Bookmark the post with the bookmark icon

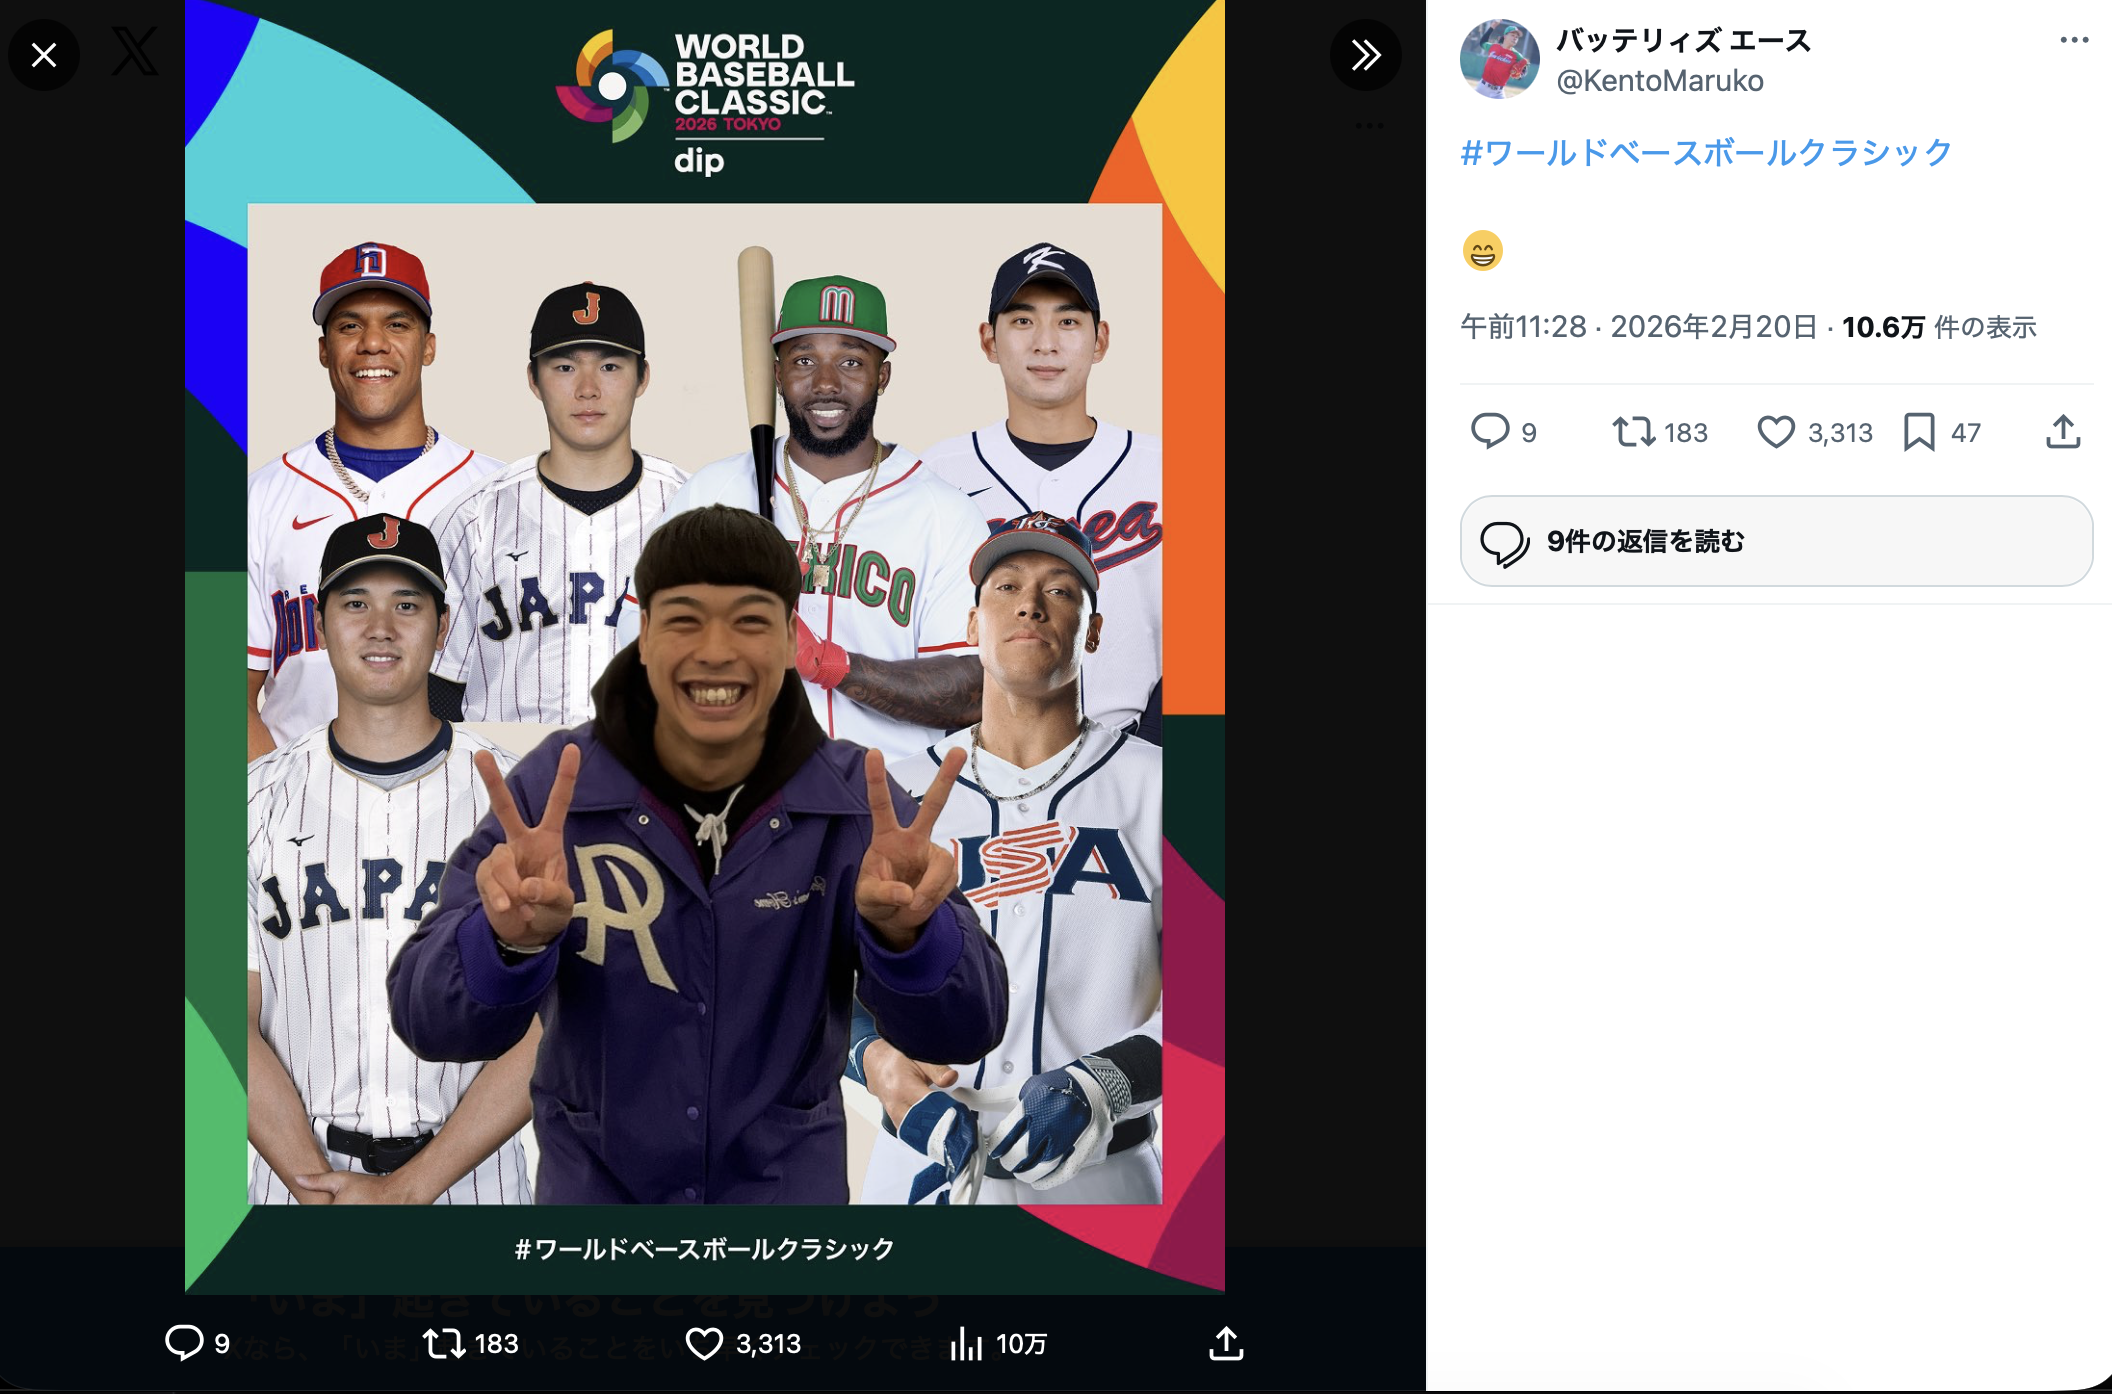(x=1919, y=432)
